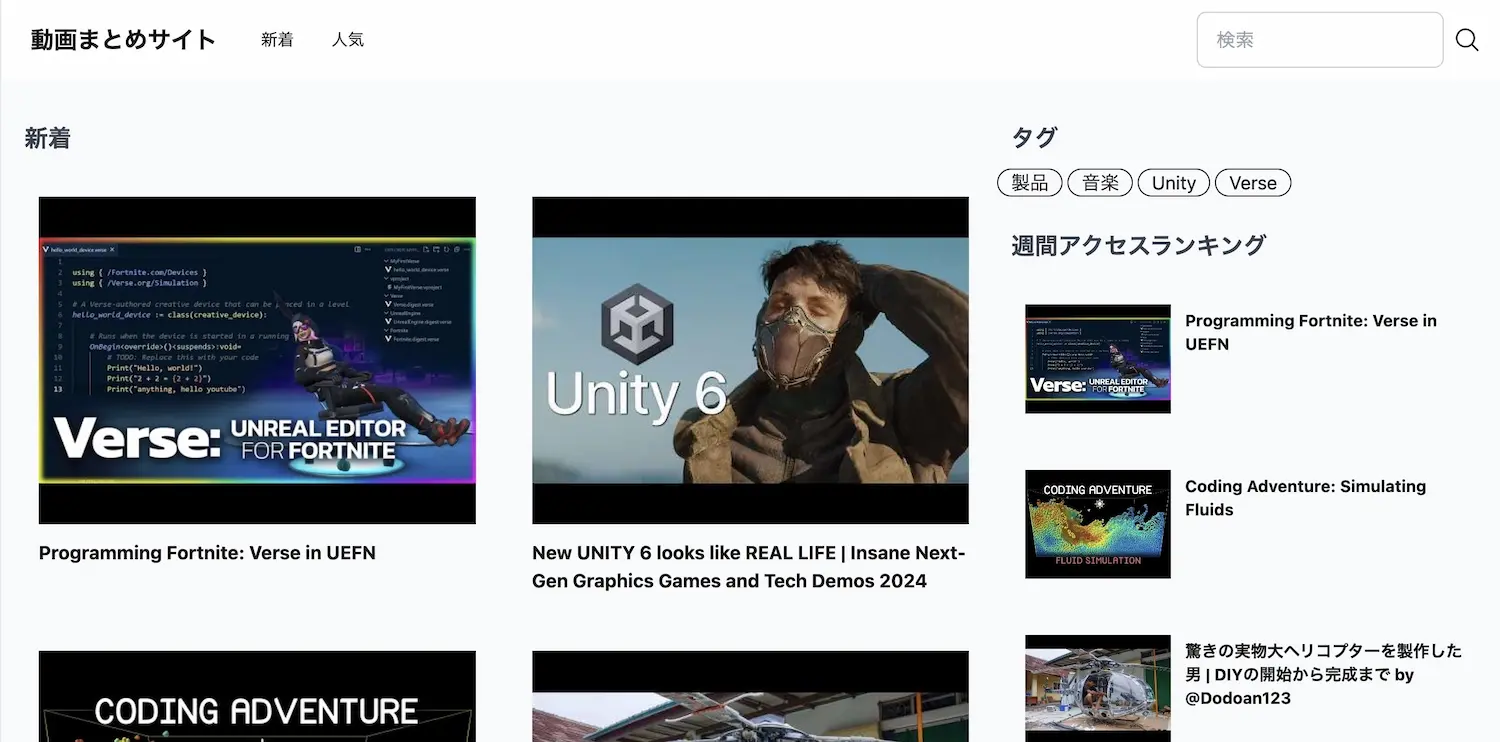
Task: Open ranking thumbnail for Verse in UEFN
Action: click(x=1098, y=359)
